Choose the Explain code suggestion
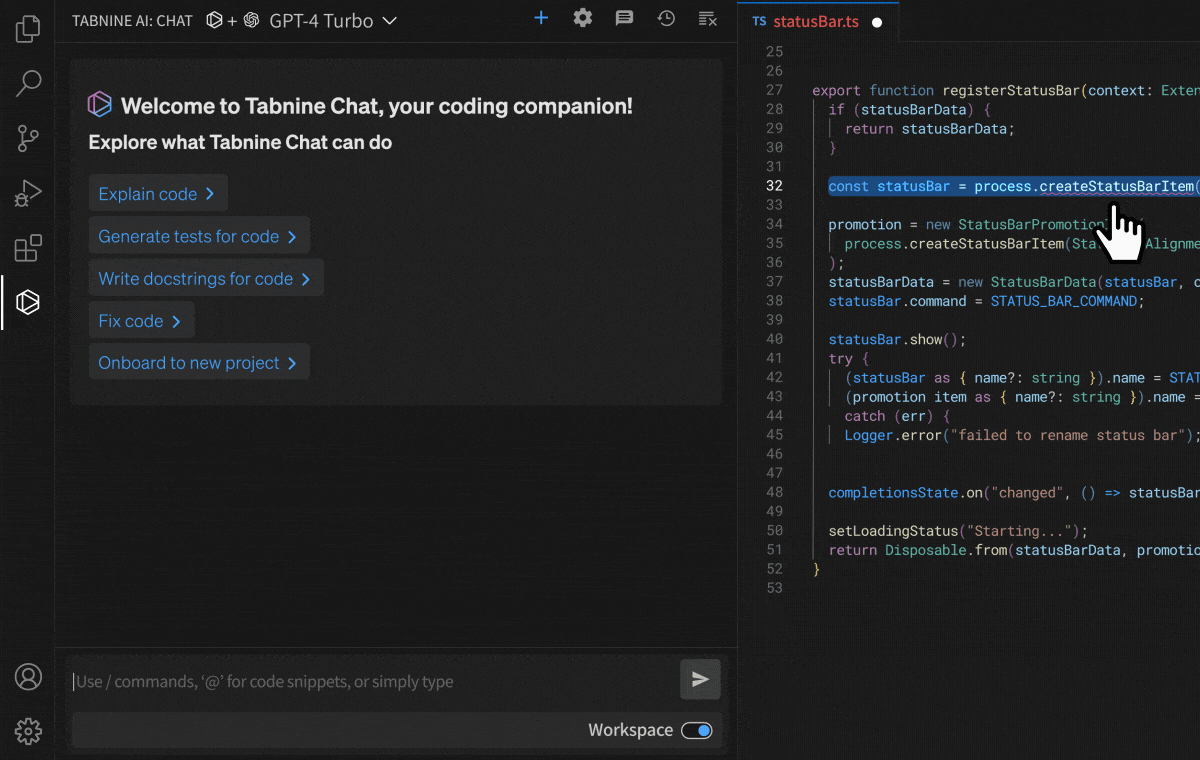Viewport: 1200px width, 760px height. click(x=157, y=194)
